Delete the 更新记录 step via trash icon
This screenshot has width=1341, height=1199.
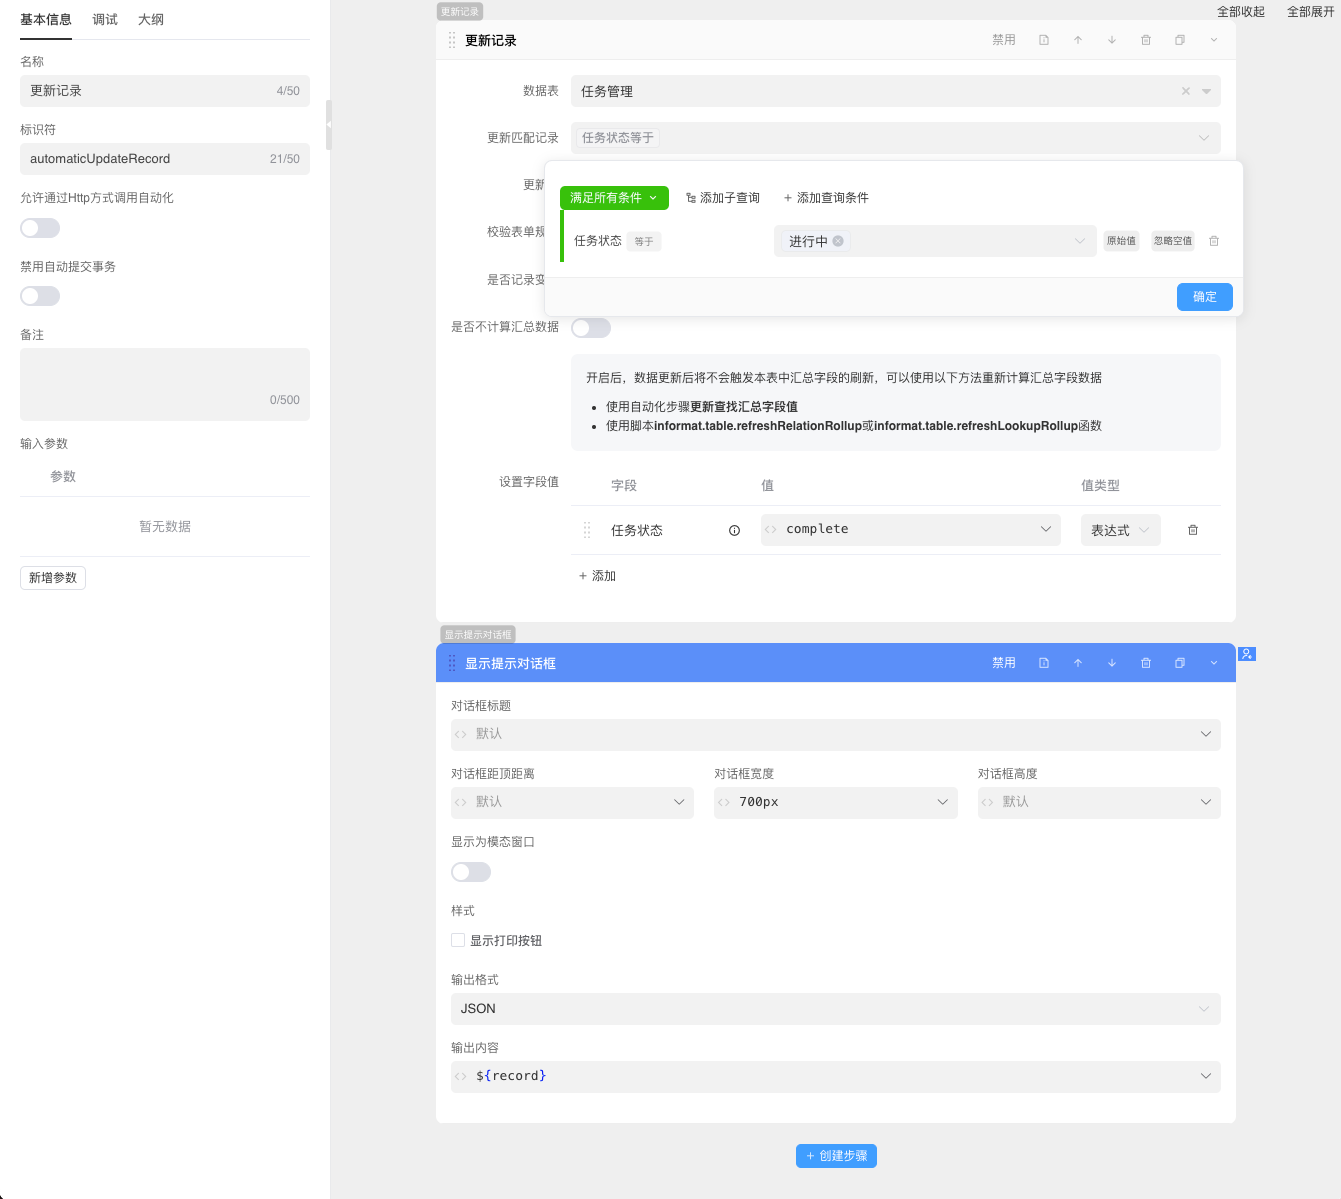[1146, 40]
